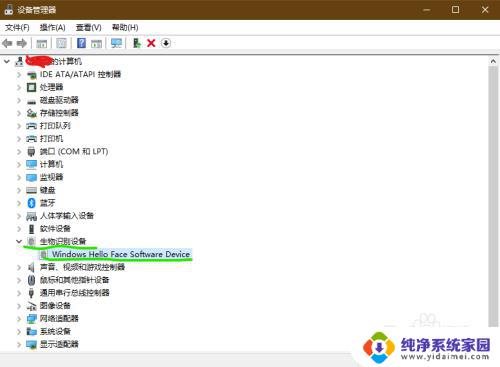The height and width of the screenshot is (367, 500).
Task: Click the circled down-arrow disable device icon
Action: point(166,43)
